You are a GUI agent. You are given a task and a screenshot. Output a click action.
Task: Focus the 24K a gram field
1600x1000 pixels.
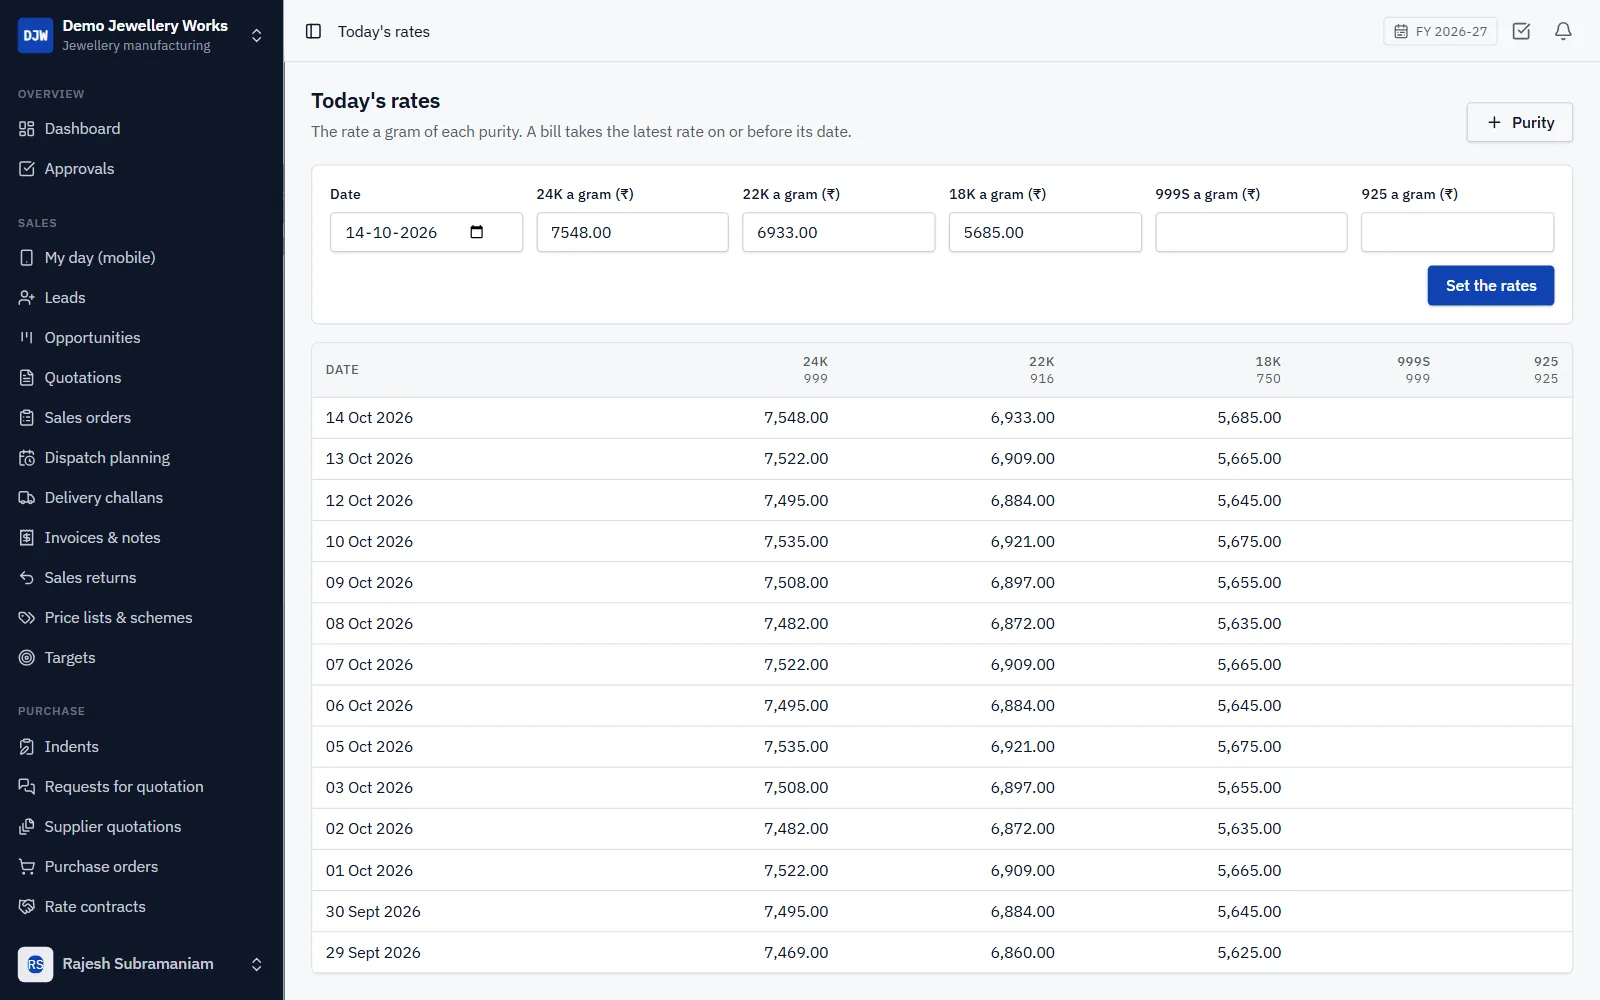632,232
